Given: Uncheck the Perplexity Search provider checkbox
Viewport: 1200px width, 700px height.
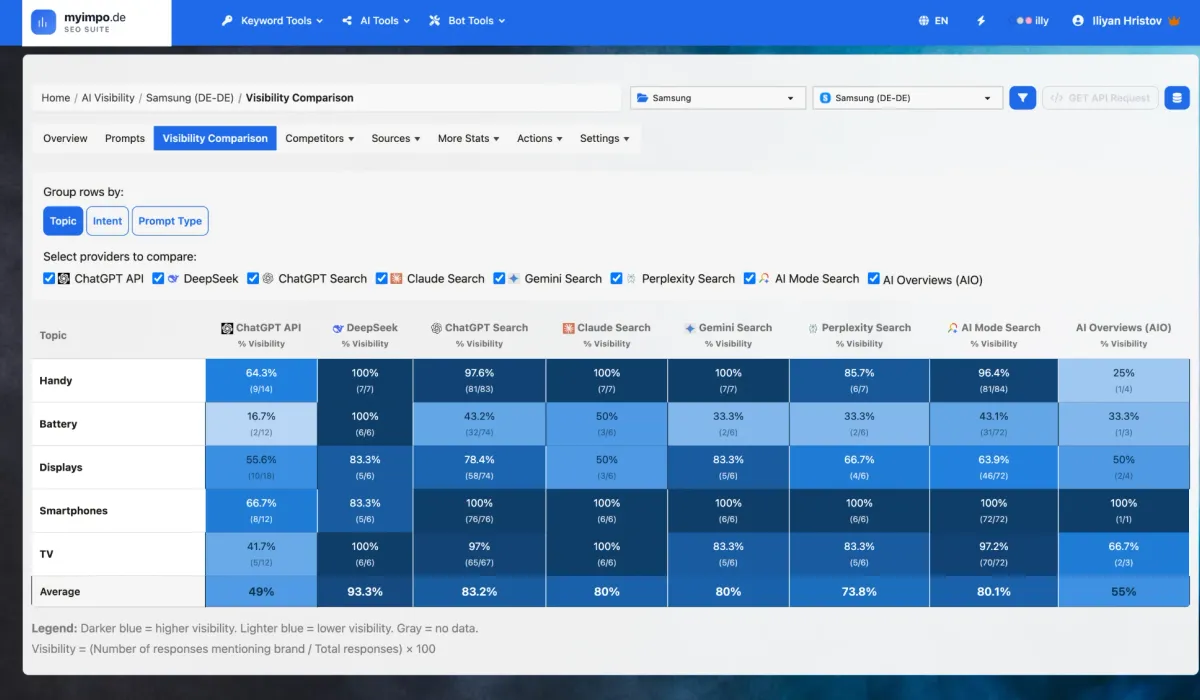Looking at the screenshot, I should point(617,279).
